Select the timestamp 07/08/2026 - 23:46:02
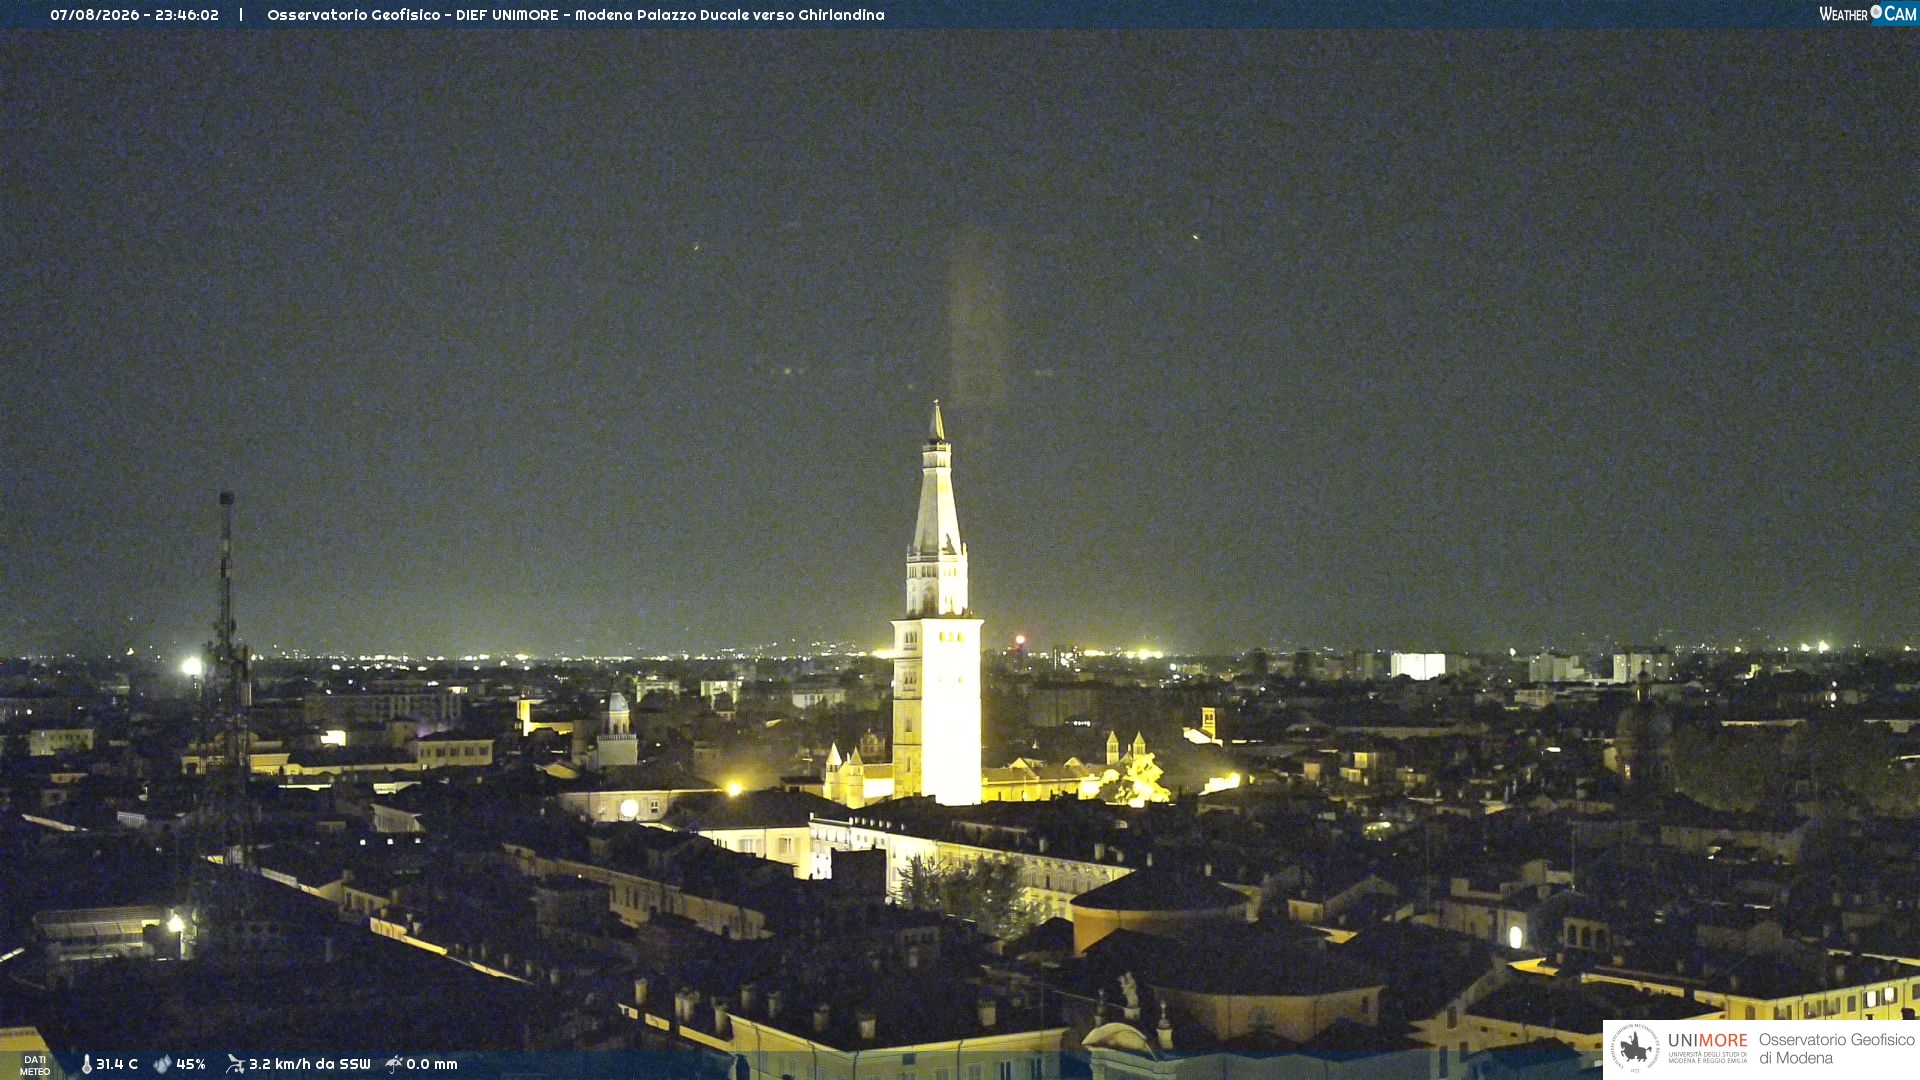Image resolution: width=1920 pixels, height=1080 pixels. [x=134, y=15]
